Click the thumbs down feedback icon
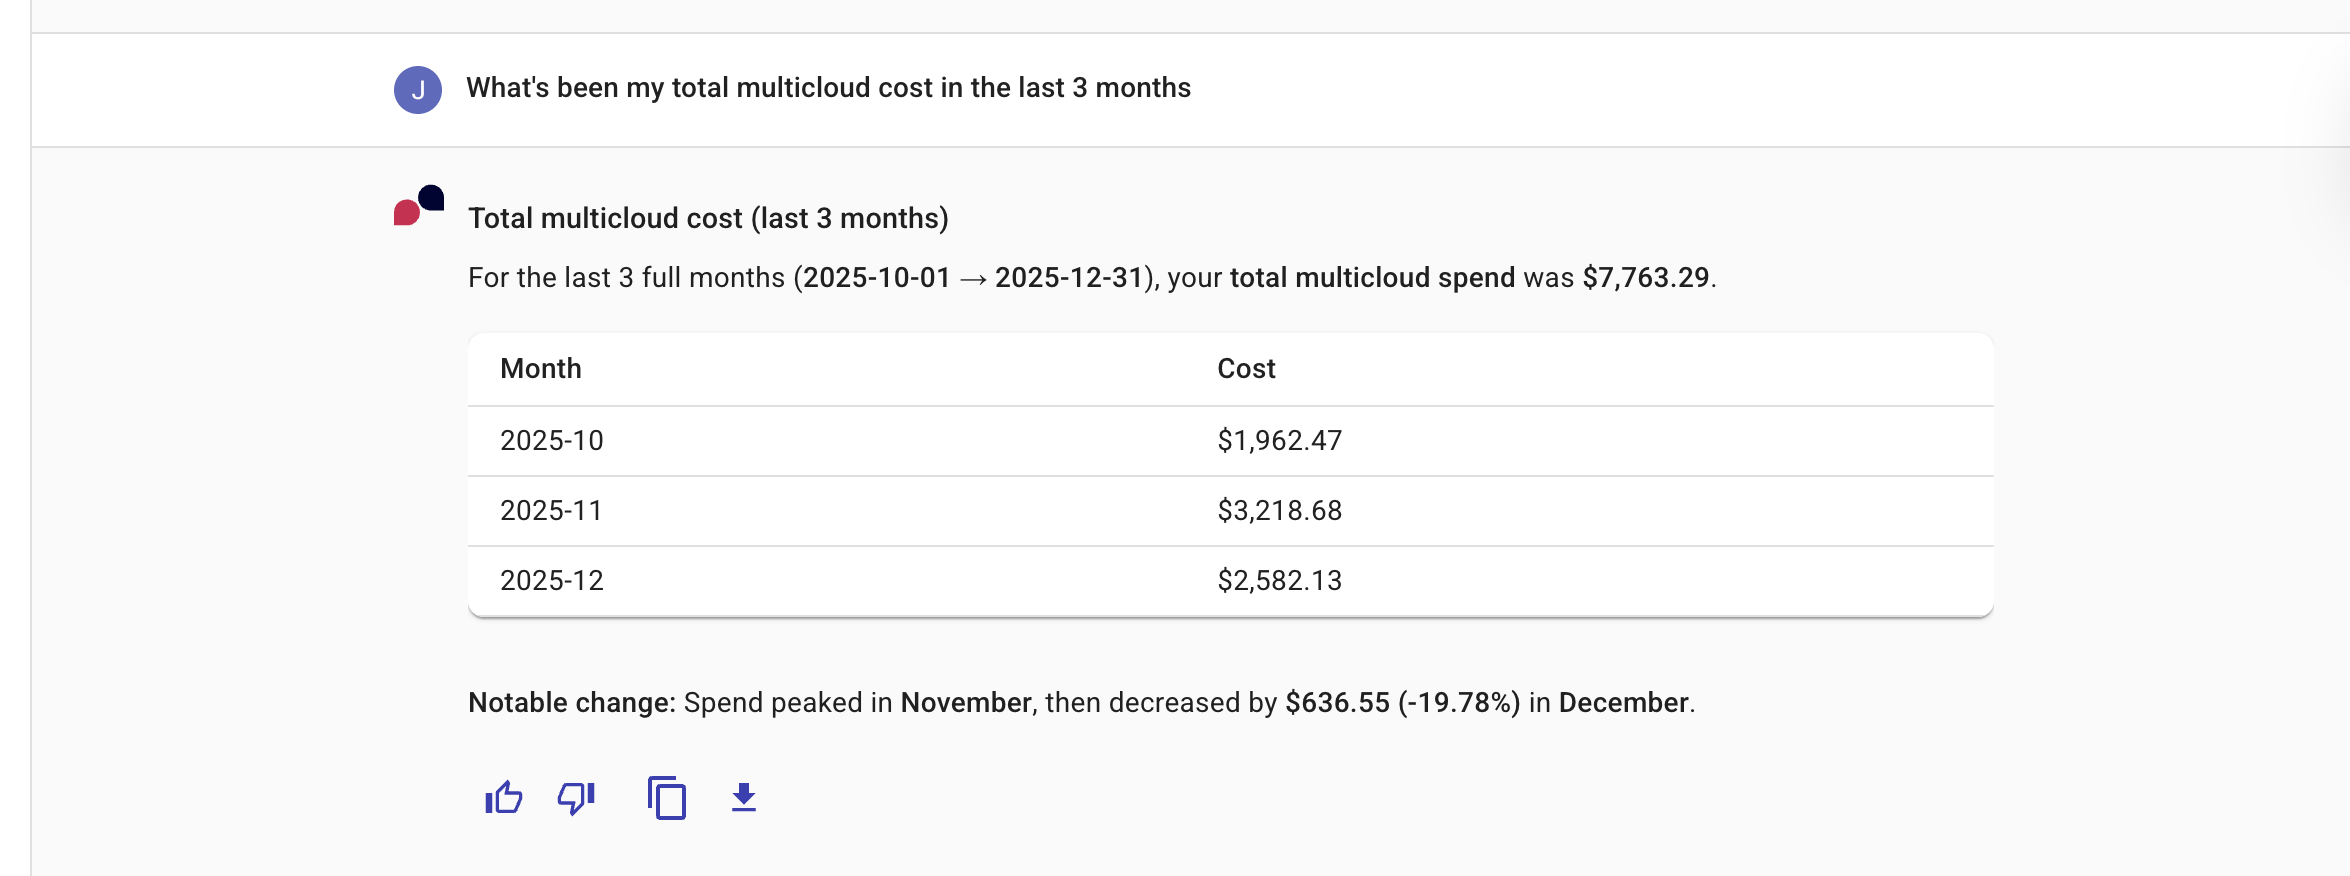 point(576,798)
